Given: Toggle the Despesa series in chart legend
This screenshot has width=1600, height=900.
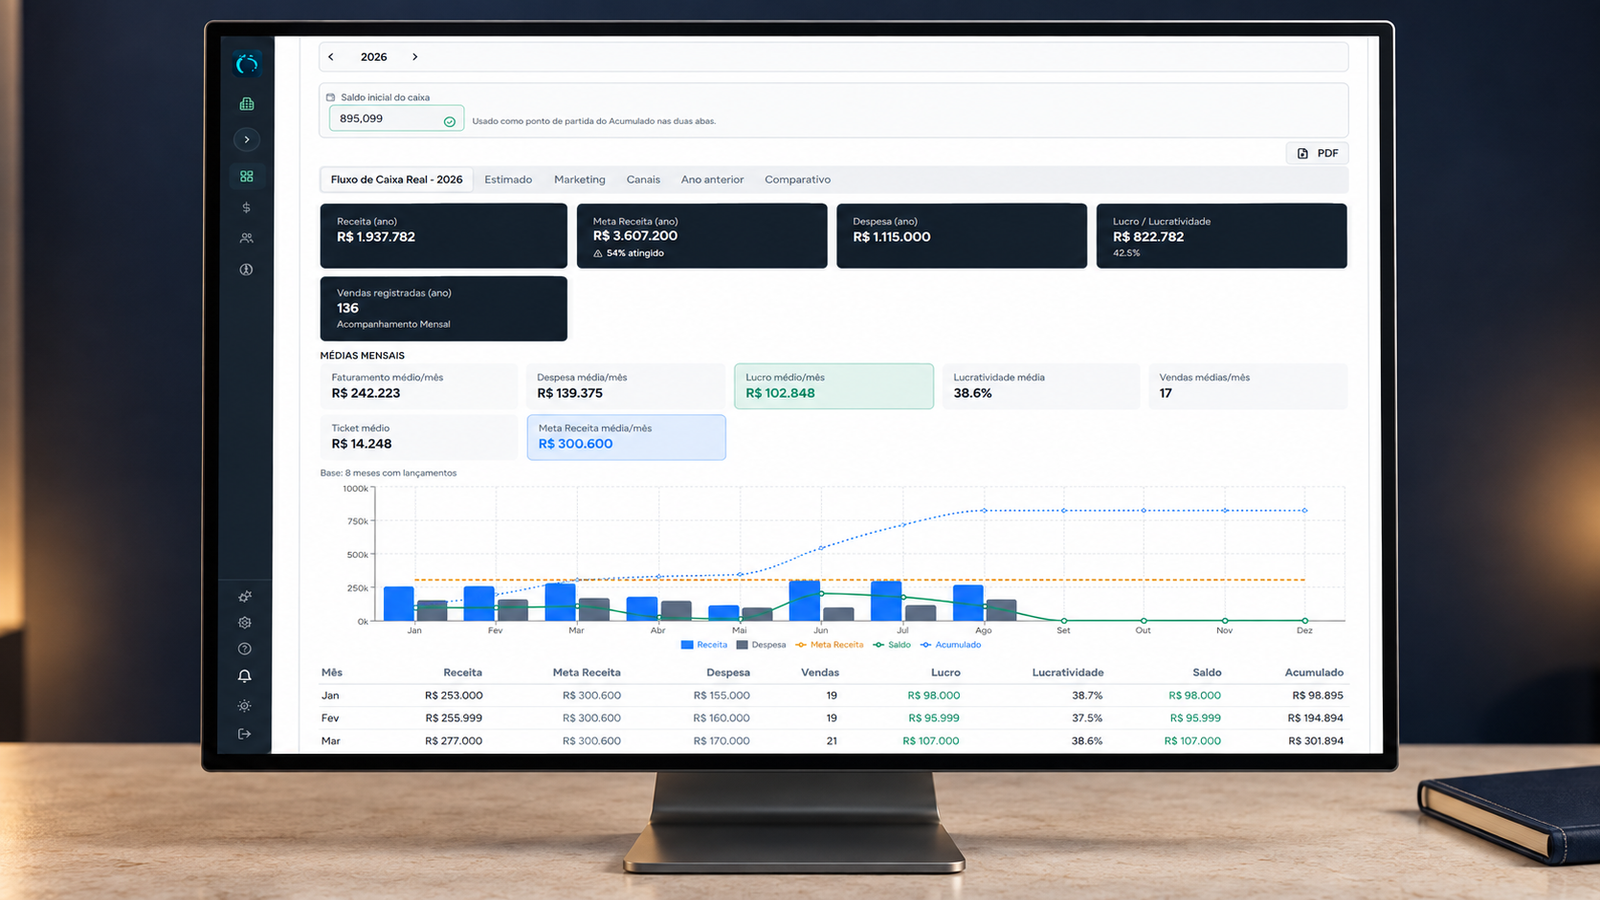Looking at the screenshot, I should pyautogui.click(x=761, y=645).
